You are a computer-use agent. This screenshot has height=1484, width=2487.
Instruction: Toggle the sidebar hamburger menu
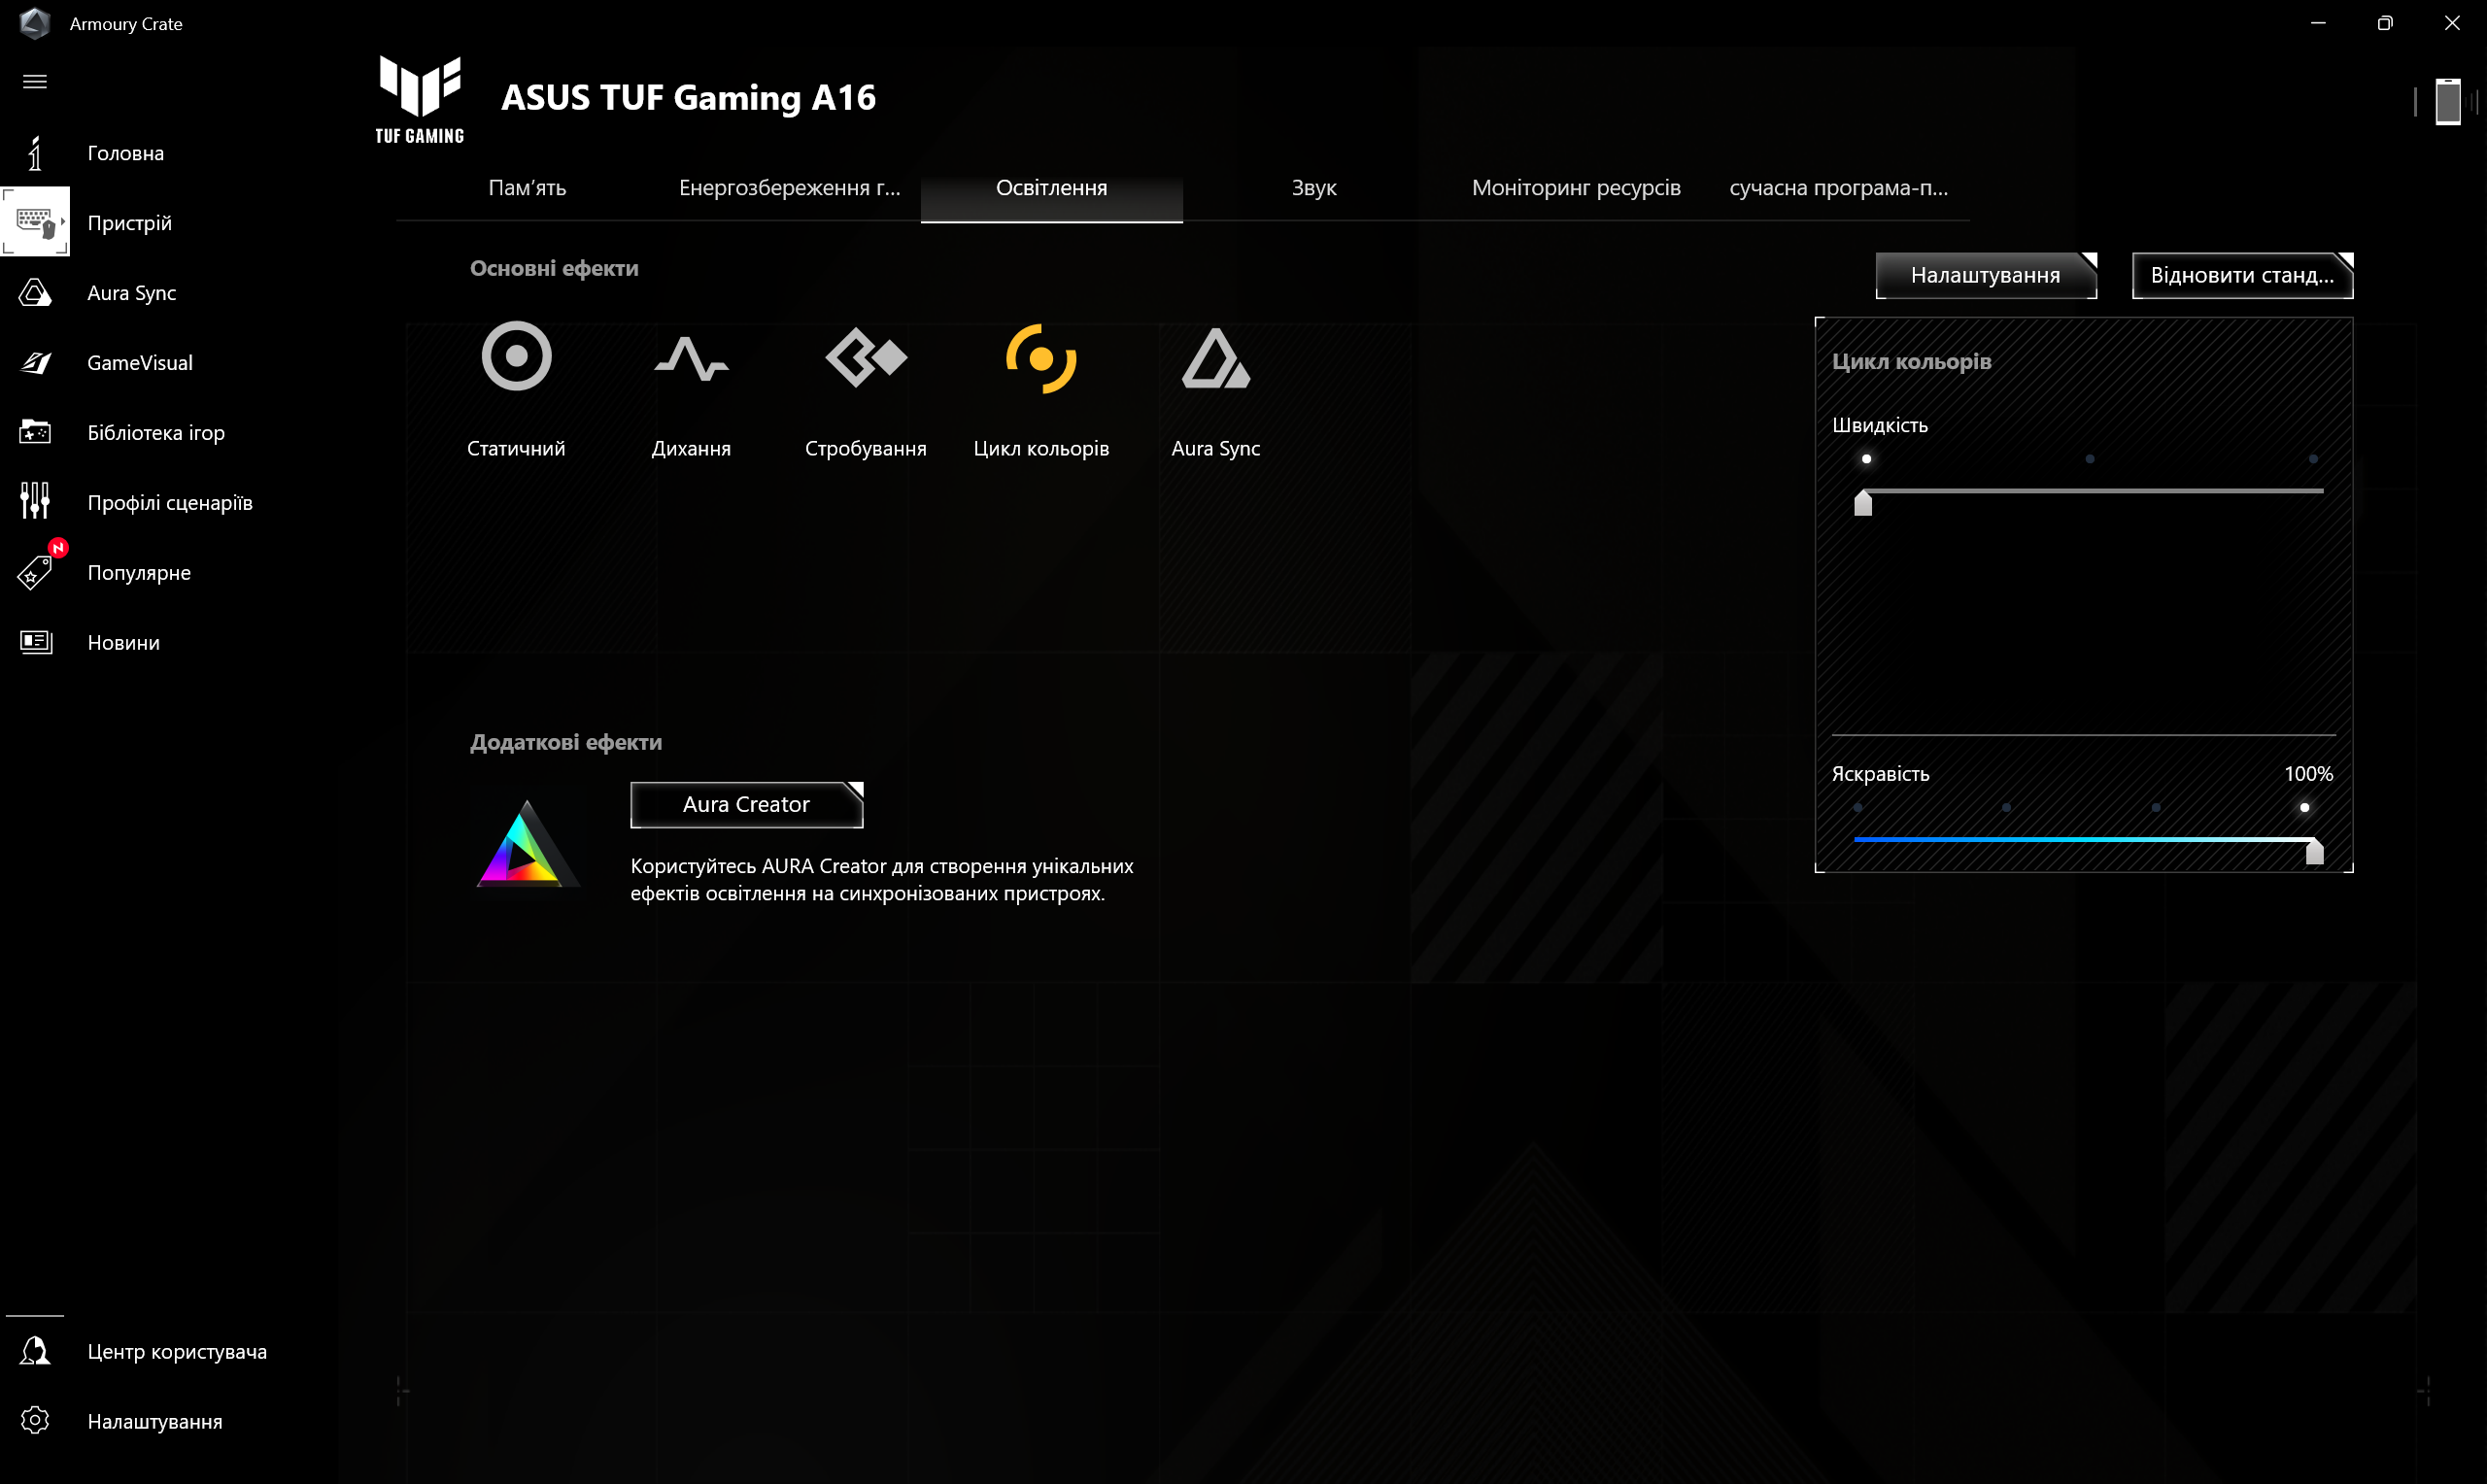tap(35, 80)
